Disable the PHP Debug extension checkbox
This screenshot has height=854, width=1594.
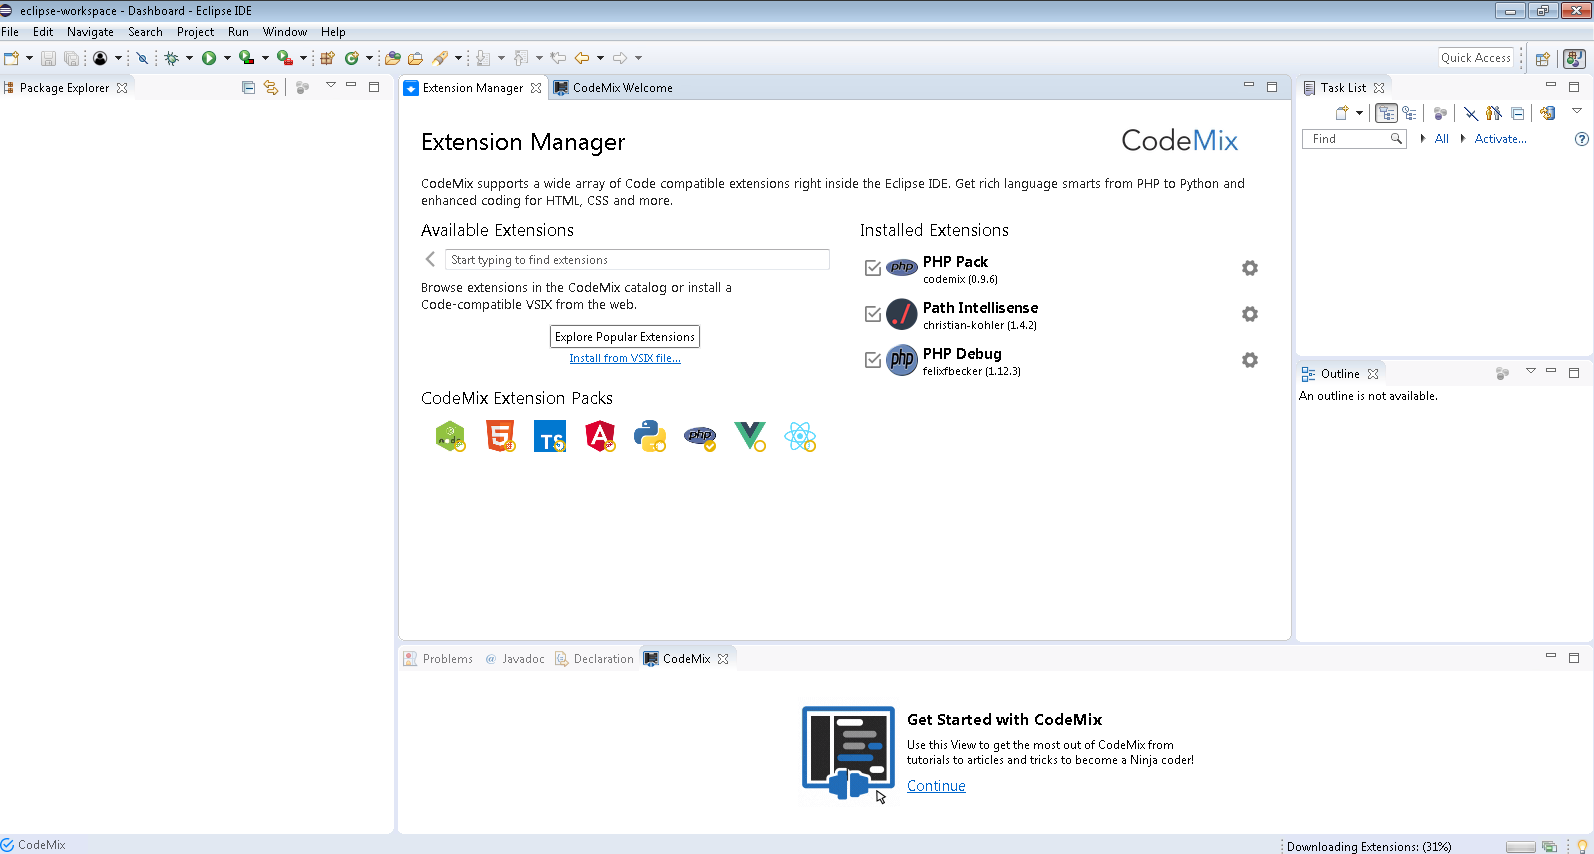873,360
